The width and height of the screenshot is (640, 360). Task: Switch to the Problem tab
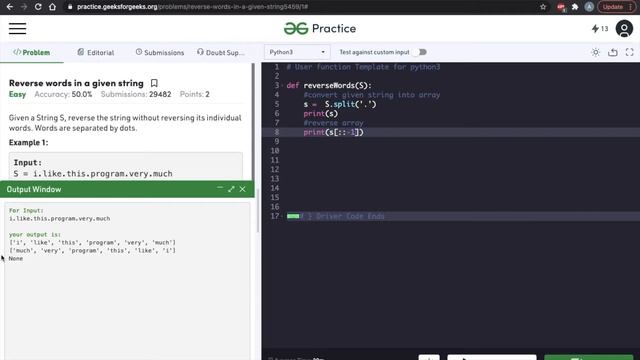point(31,52)
